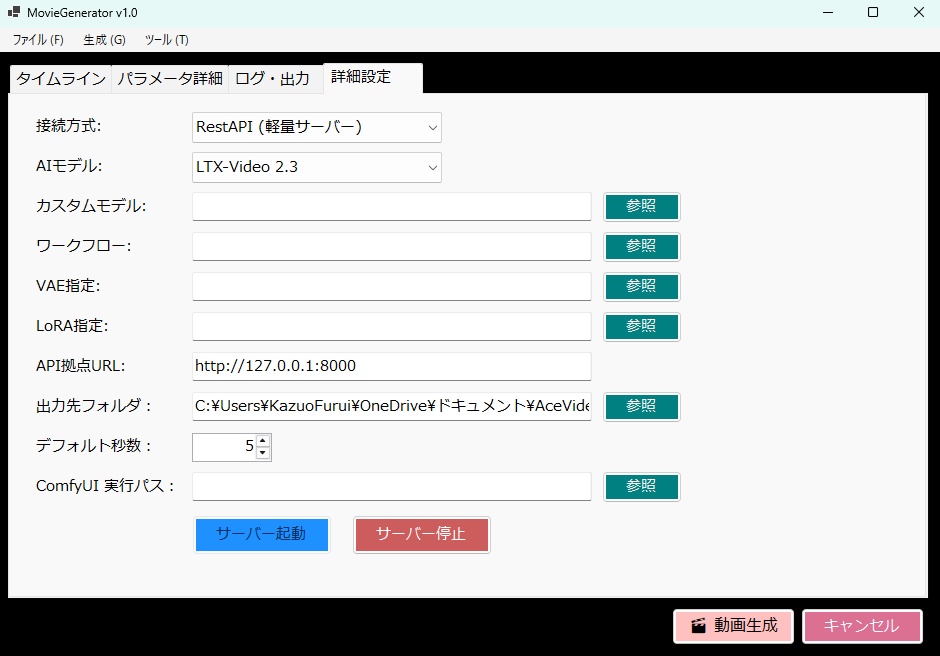Select the 詳細設定 tab
The width and height of the screenshot is (940, 656).
click(373, 77)
